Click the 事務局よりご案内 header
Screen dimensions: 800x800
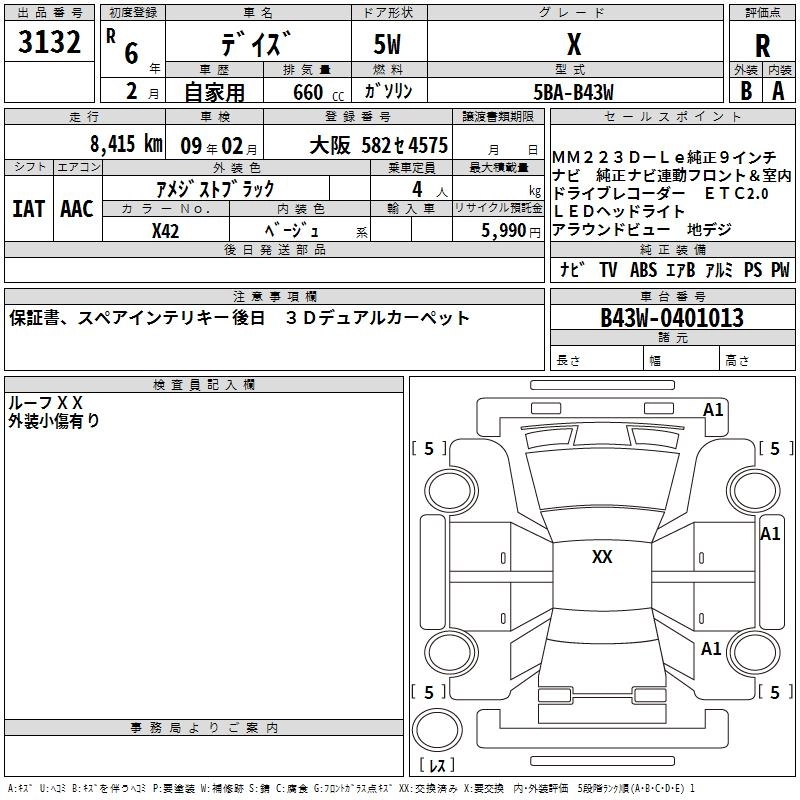(x=204, y=728)
